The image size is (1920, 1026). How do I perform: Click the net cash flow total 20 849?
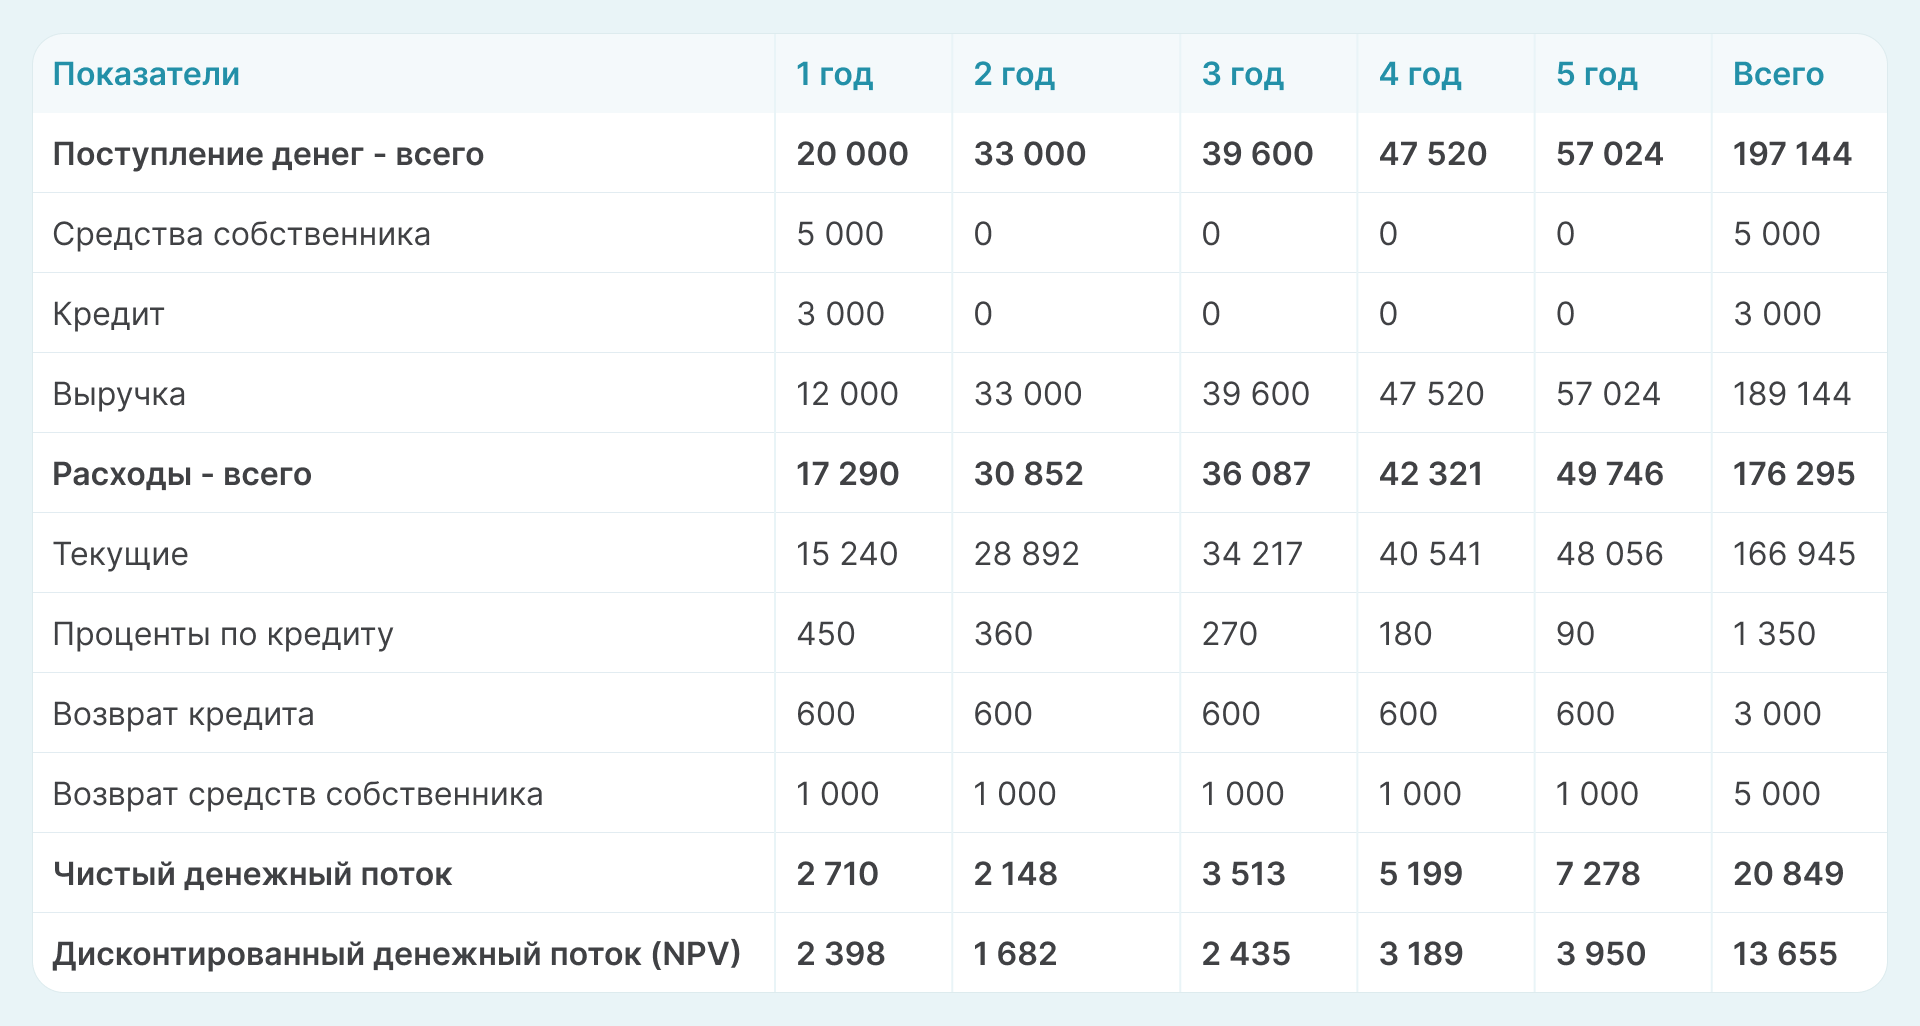1788,874
